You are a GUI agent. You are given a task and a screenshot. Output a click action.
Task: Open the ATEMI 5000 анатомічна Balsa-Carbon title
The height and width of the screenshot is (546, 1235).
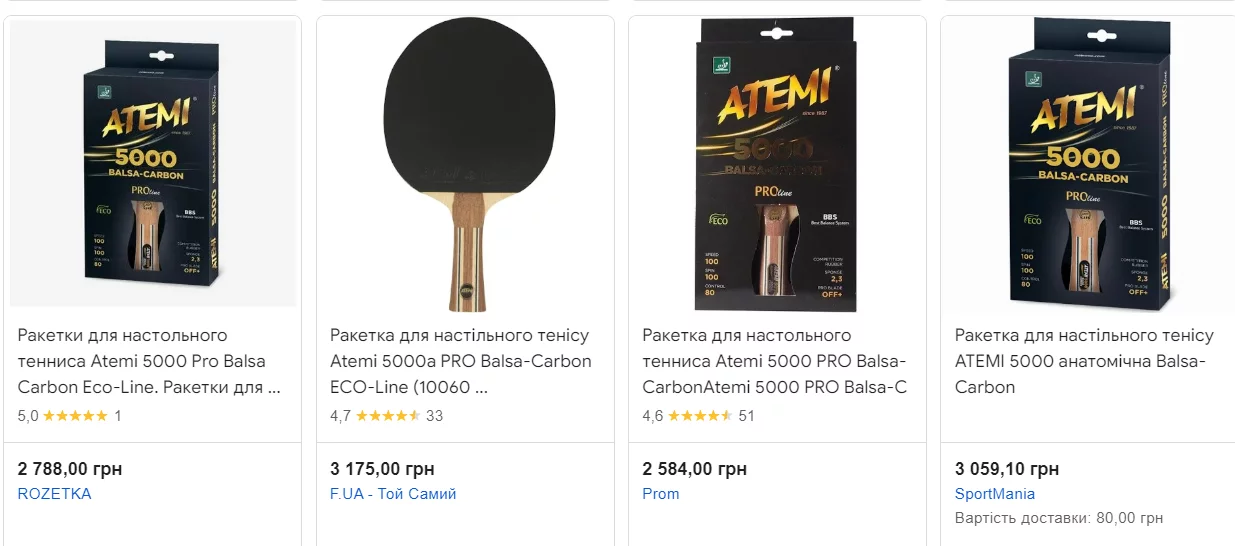(1084, 361)
